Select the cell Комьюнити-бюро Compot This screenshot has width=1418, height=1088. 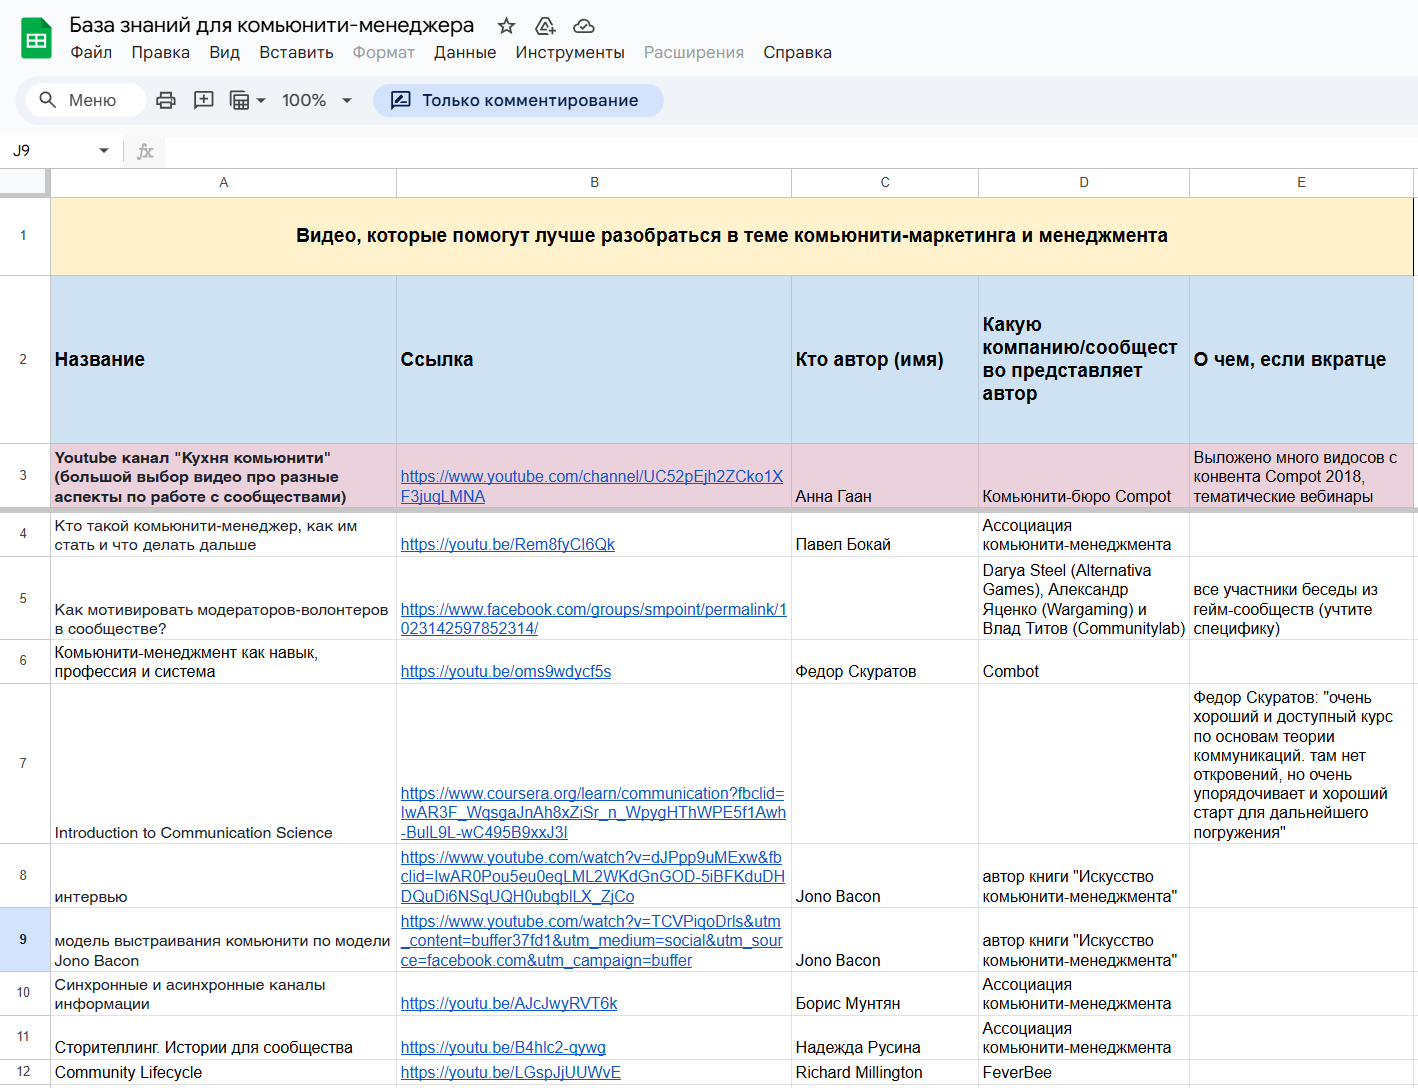(1084, 475)
